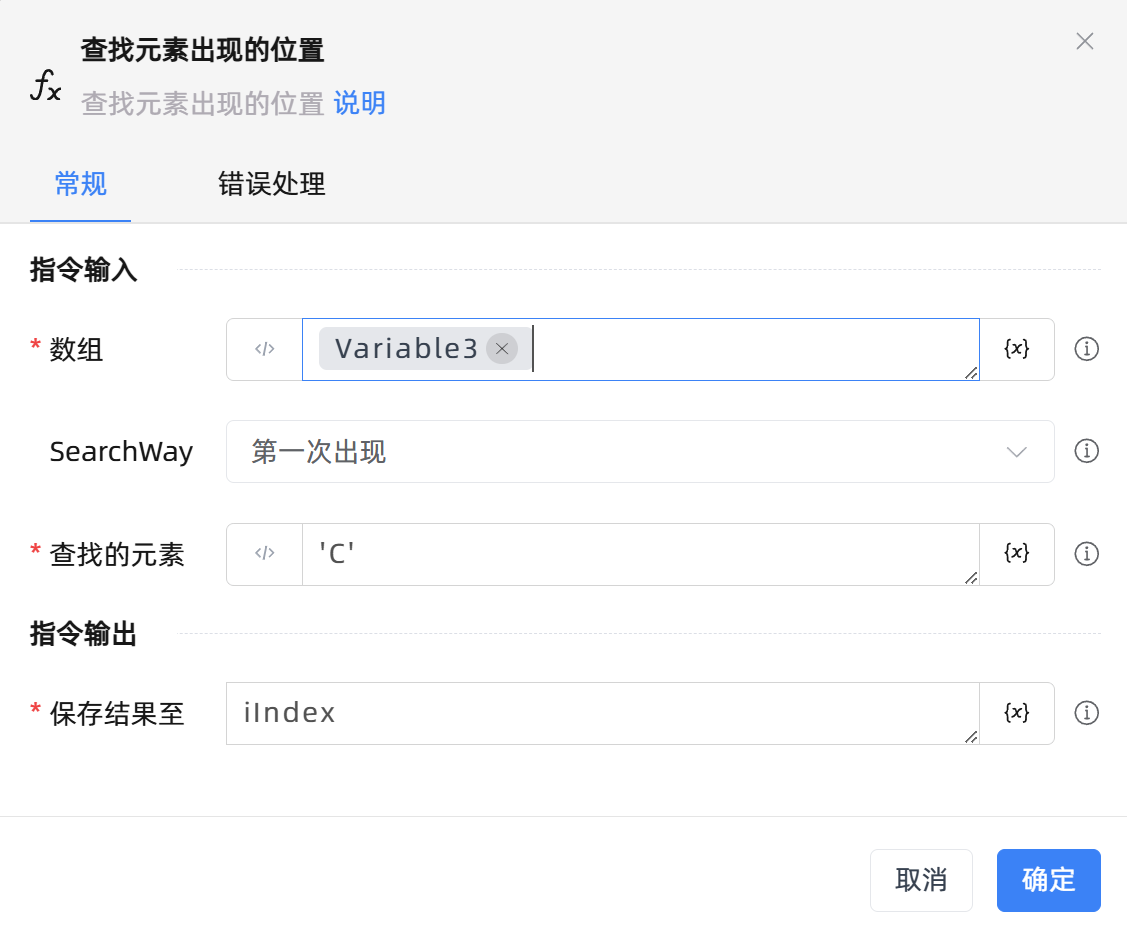
Task: Show info tooltip for 保存结果至
Action: (x=1086, y=714)
